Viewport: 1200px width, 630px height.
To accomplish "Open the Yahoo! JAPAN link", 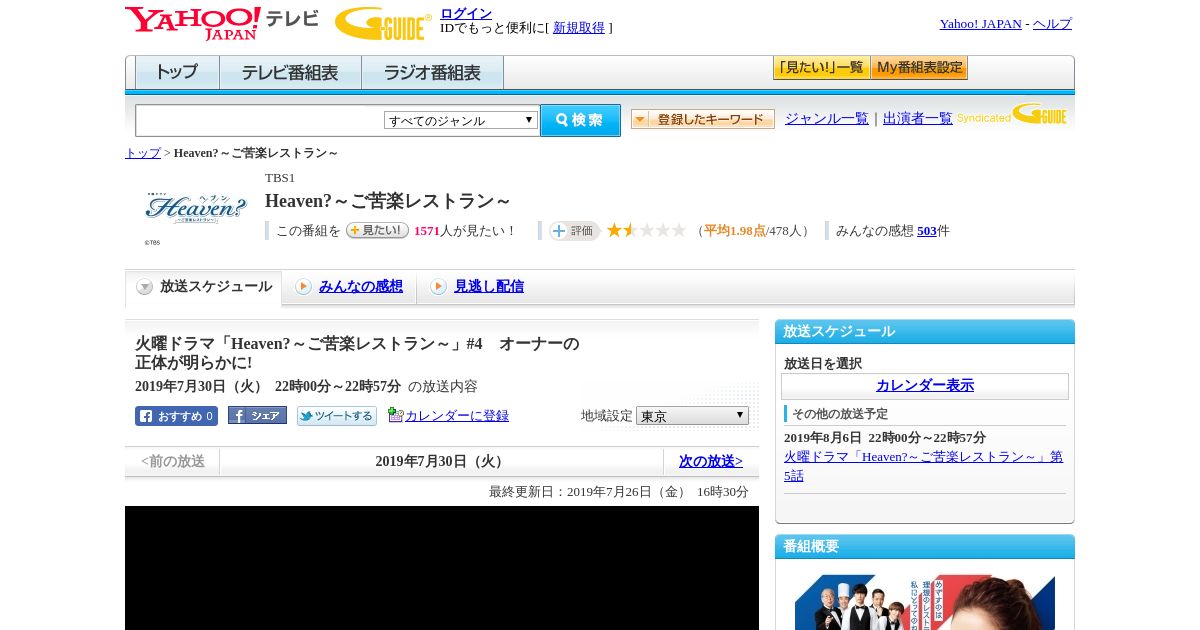I will click(981, 23).
